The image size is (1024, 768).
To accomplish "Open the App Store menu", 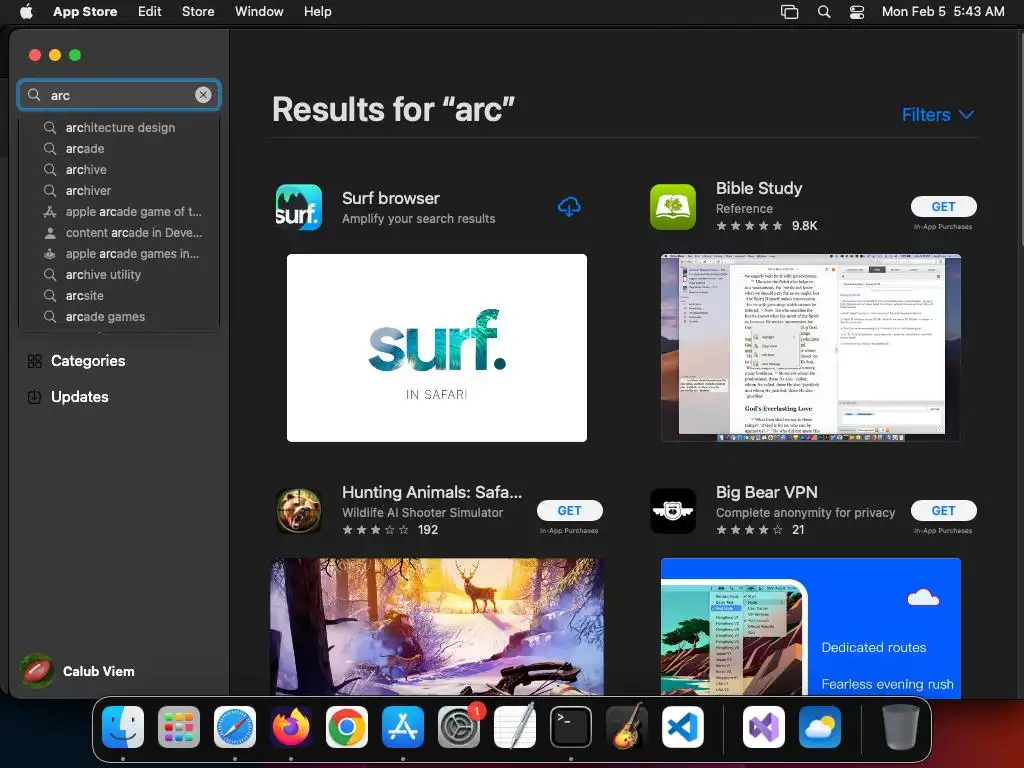I will click(x=85, y=11).
